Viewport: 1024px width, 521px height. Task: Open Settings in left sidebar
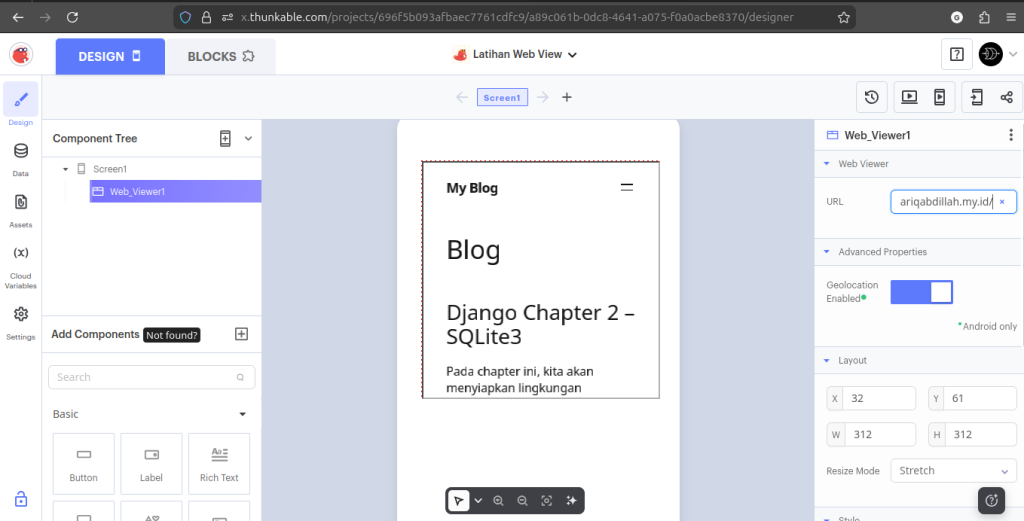click(20, 322)
